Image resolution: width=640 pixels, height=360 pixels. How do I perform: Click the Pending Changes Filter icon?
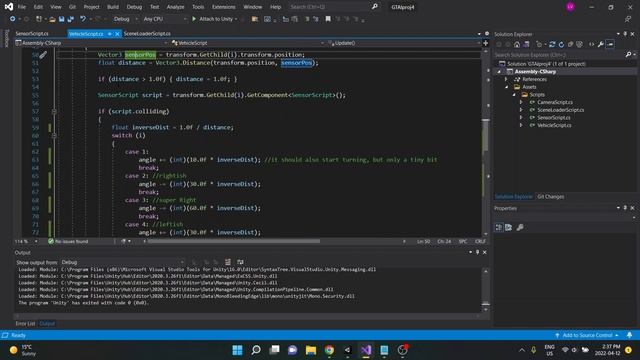coord(539,44)
